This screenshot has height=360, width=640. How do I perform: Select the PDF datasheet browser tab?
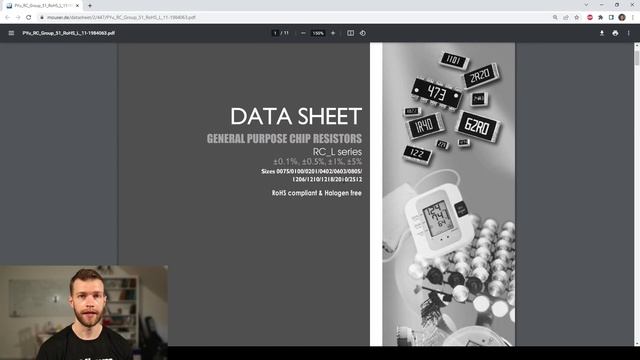pyautogui.click(x=42, y=6)
